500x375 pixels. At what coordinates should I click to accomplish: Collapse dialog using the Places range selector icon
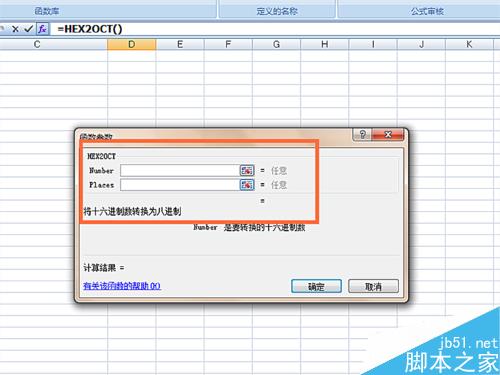coord(247,185)
